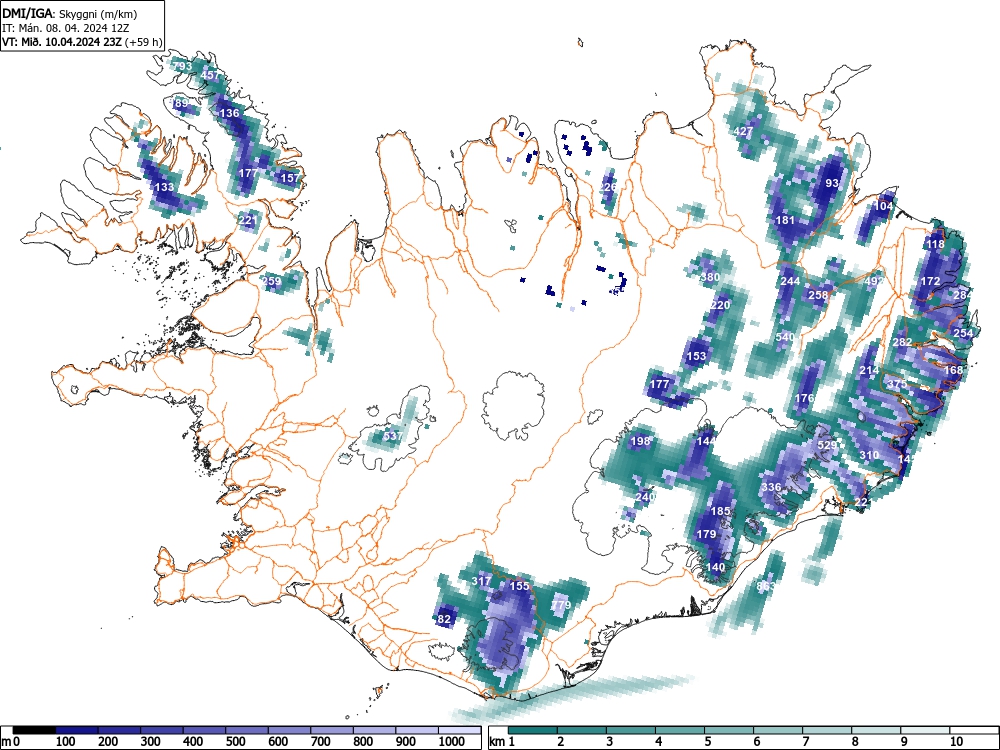Click the '172' visibility value on the map

tap(930, 281)
